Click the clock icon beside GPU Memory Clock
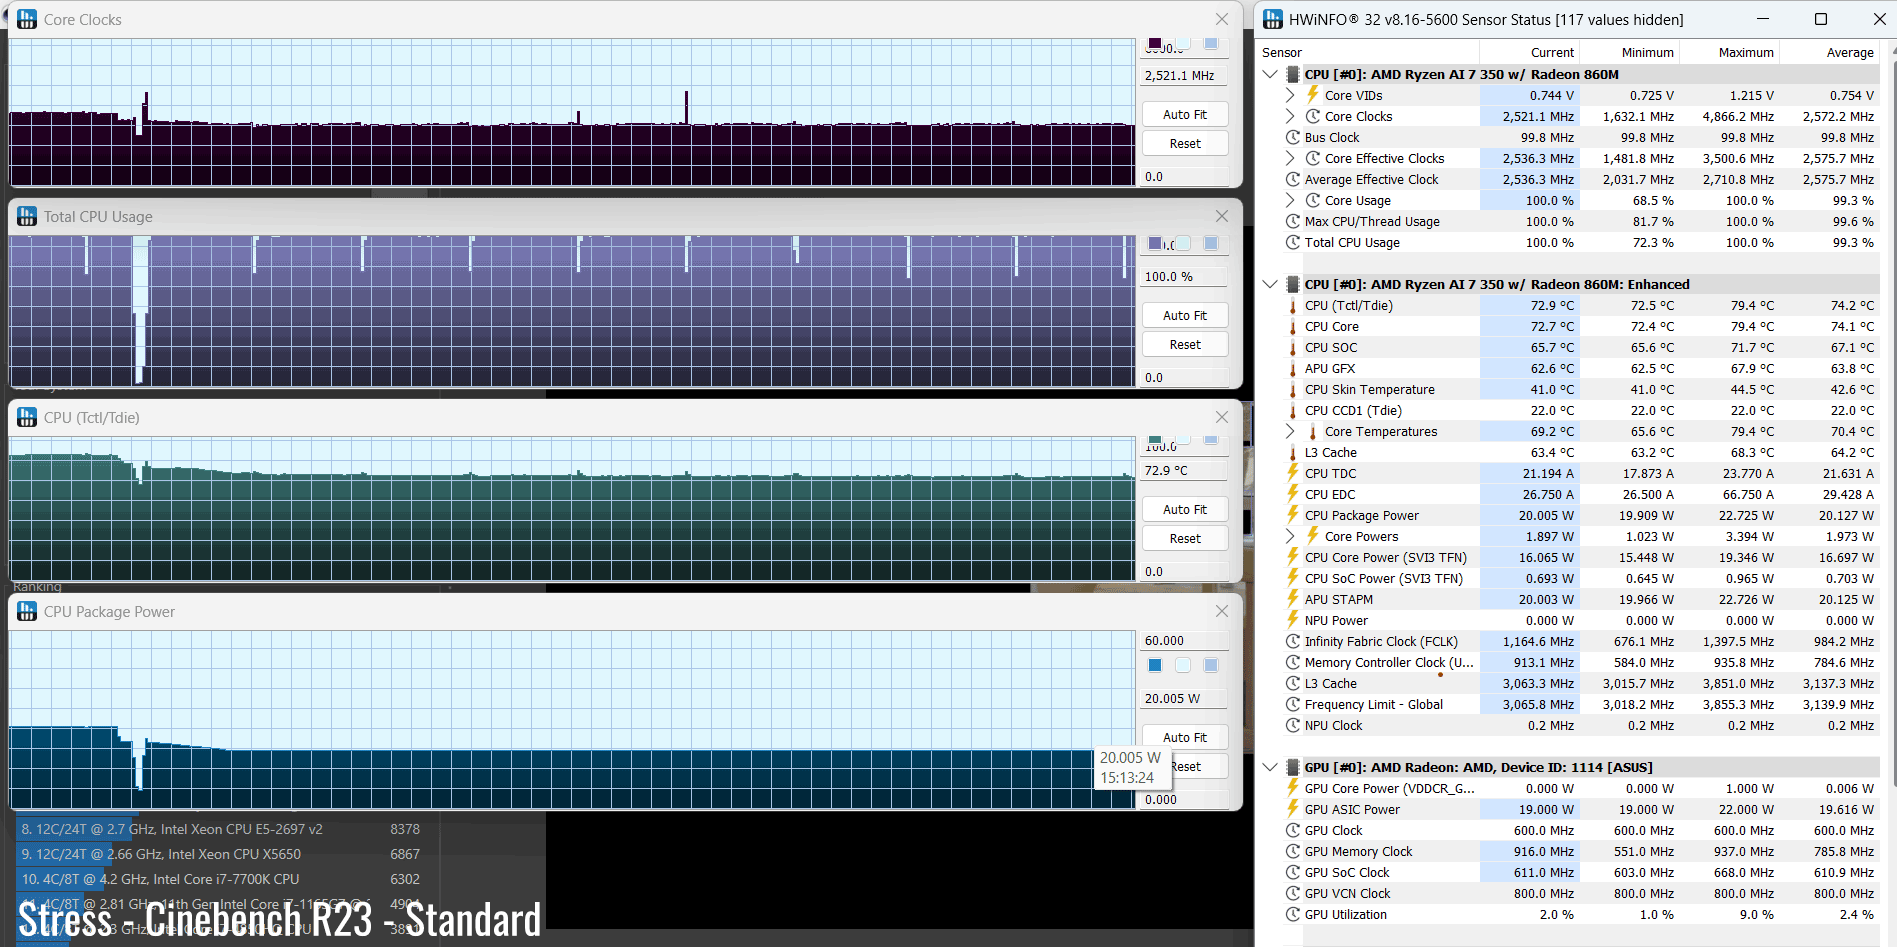The width and height of the screenshot is (1897, 947). pos(1293,851)
